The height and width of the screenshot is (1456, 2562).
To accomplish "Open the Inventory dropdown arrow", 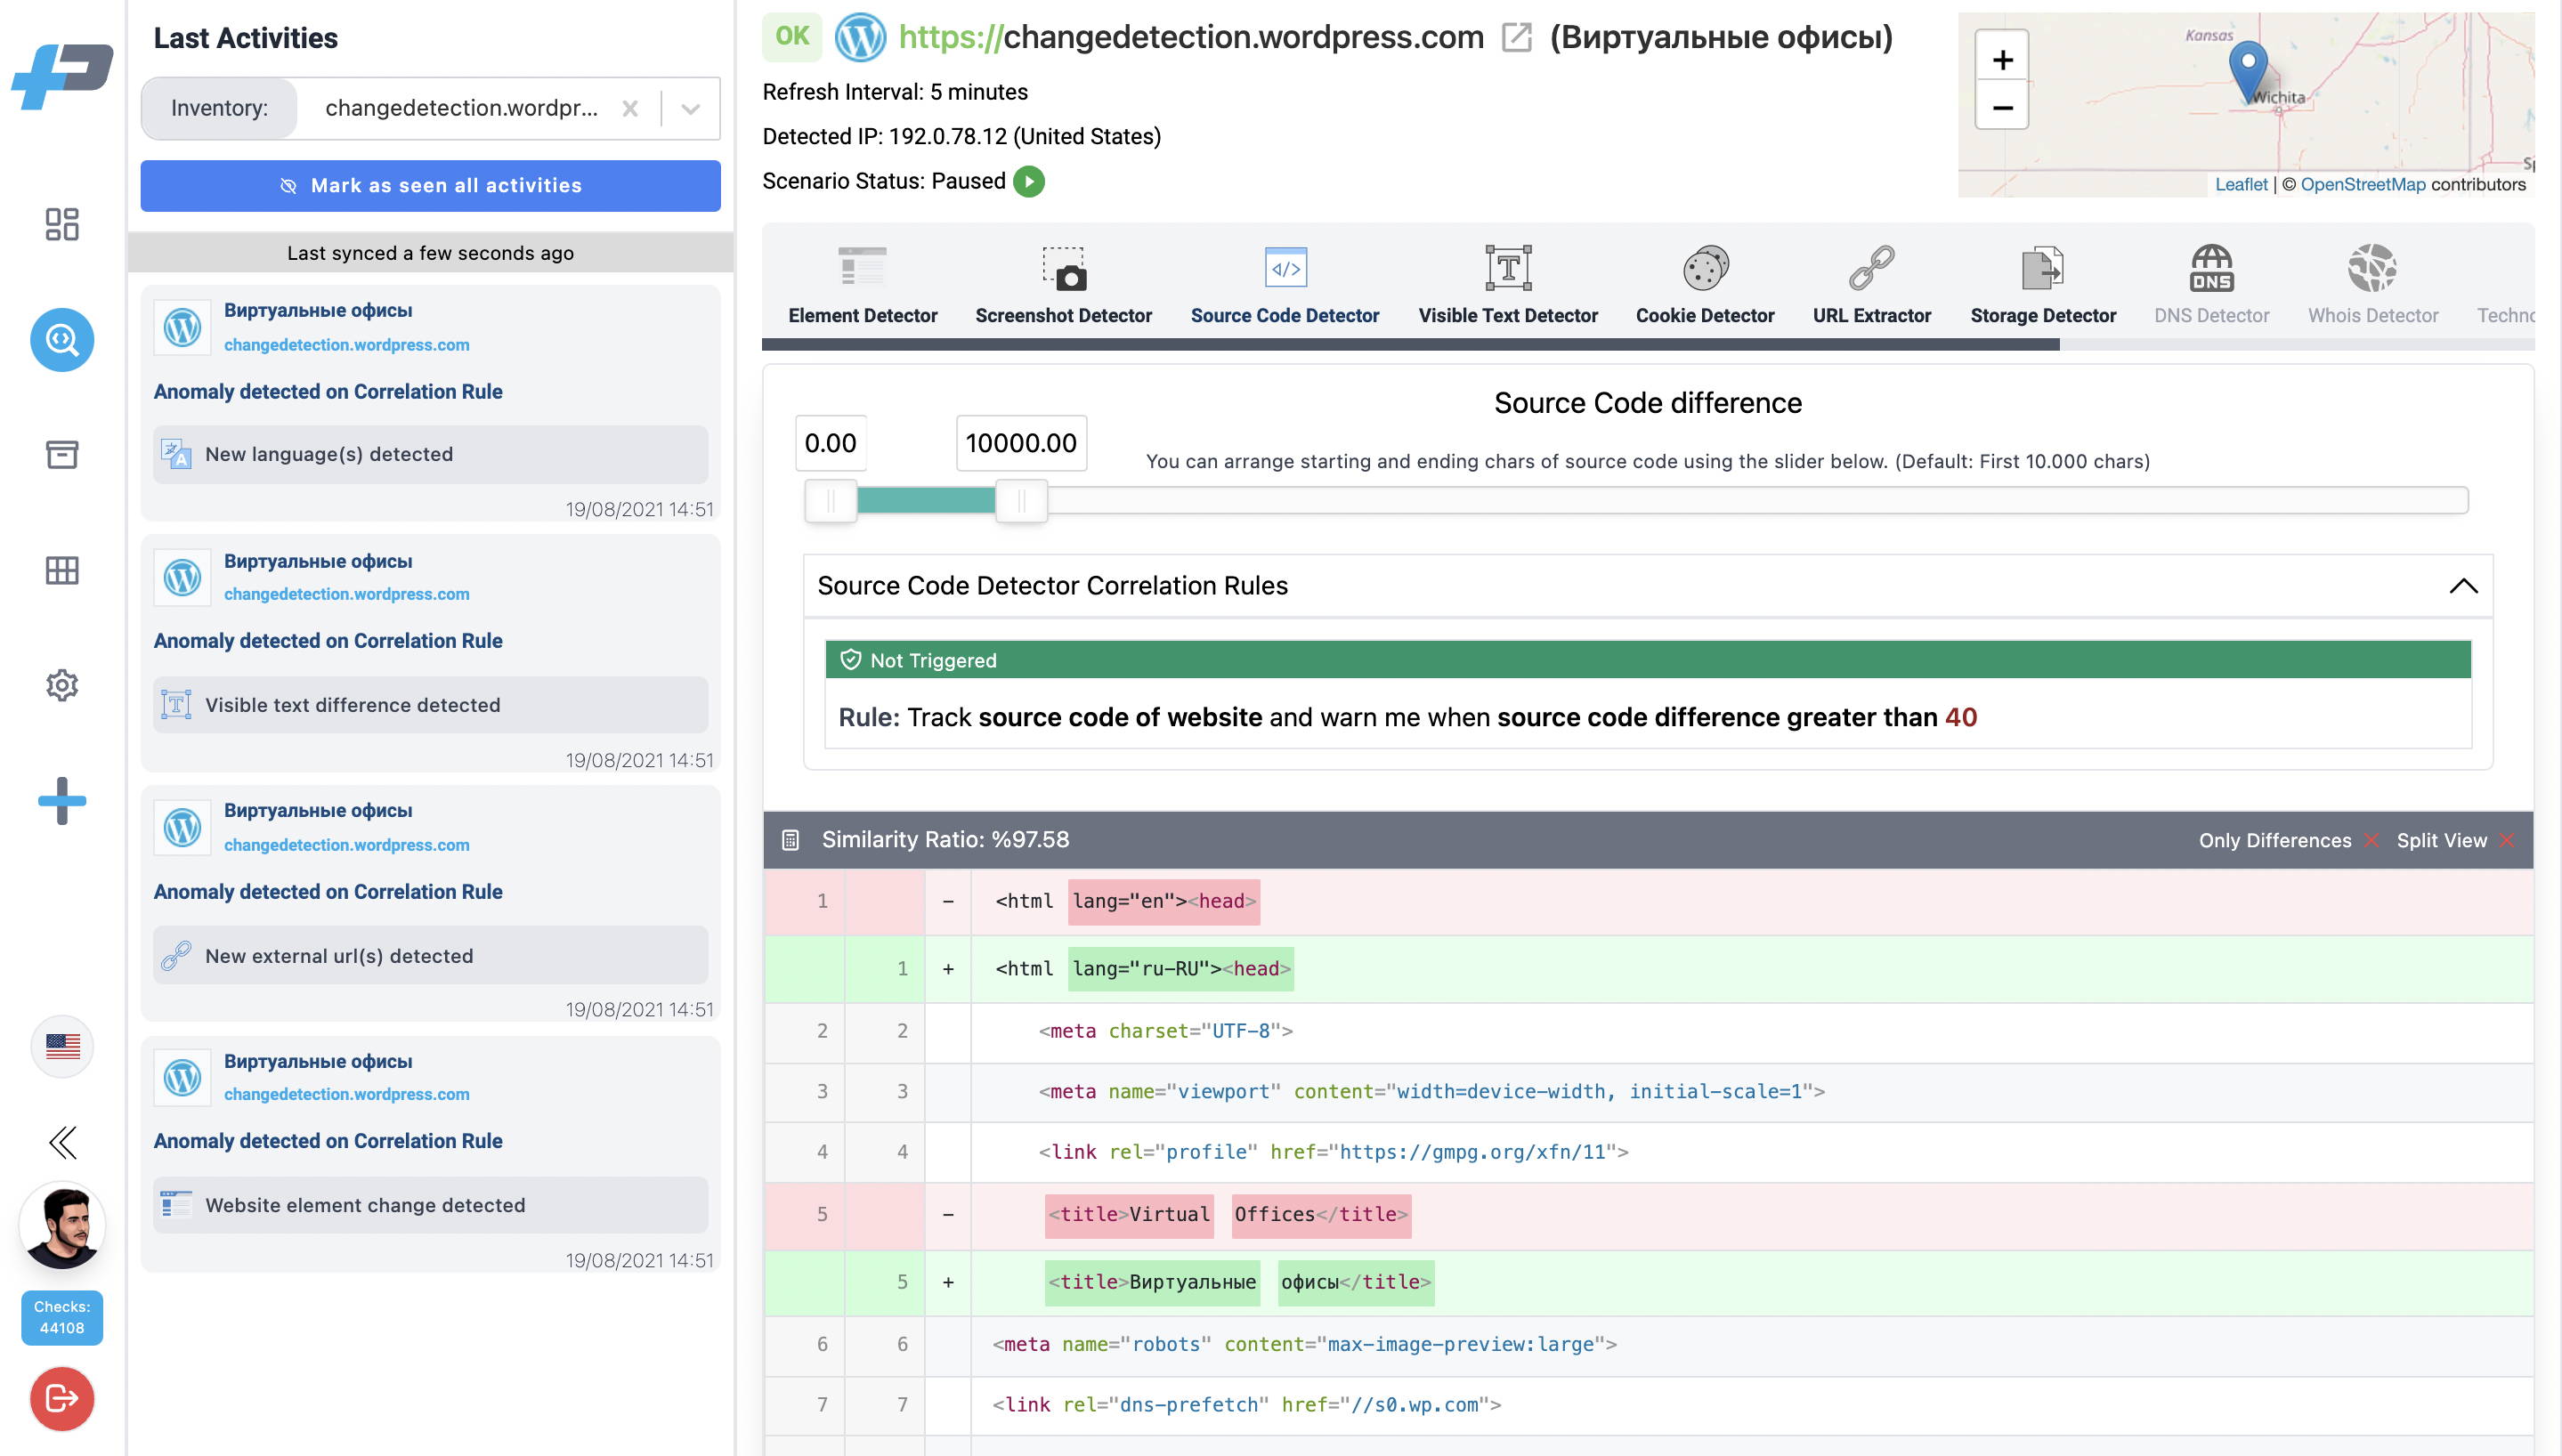I will tap(690, 109).
